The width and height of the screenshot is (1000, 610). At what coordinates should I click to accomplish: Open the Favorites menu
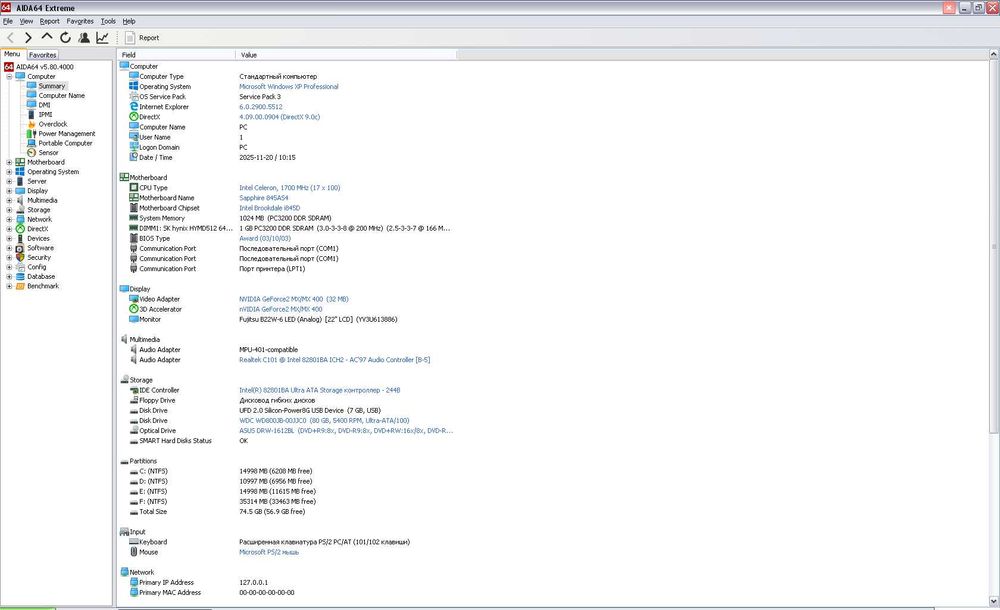pyautogui.click(x=80, y=21)
